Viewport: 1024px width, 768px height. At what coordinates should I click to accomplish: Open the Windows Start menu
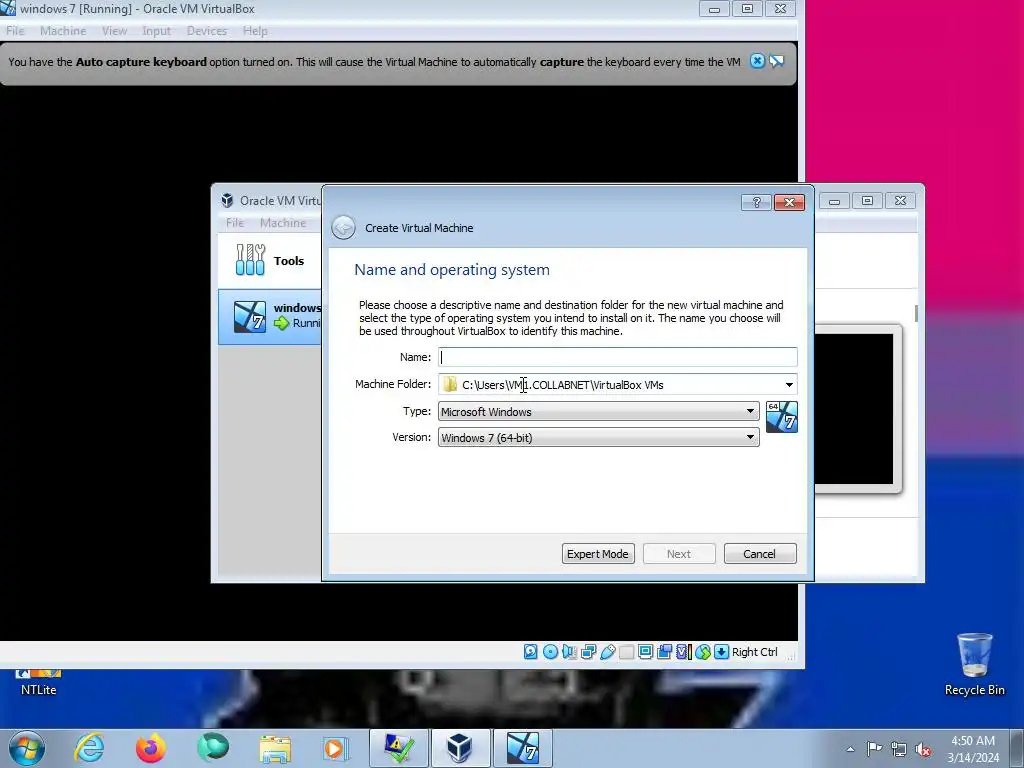click(27, 748)
